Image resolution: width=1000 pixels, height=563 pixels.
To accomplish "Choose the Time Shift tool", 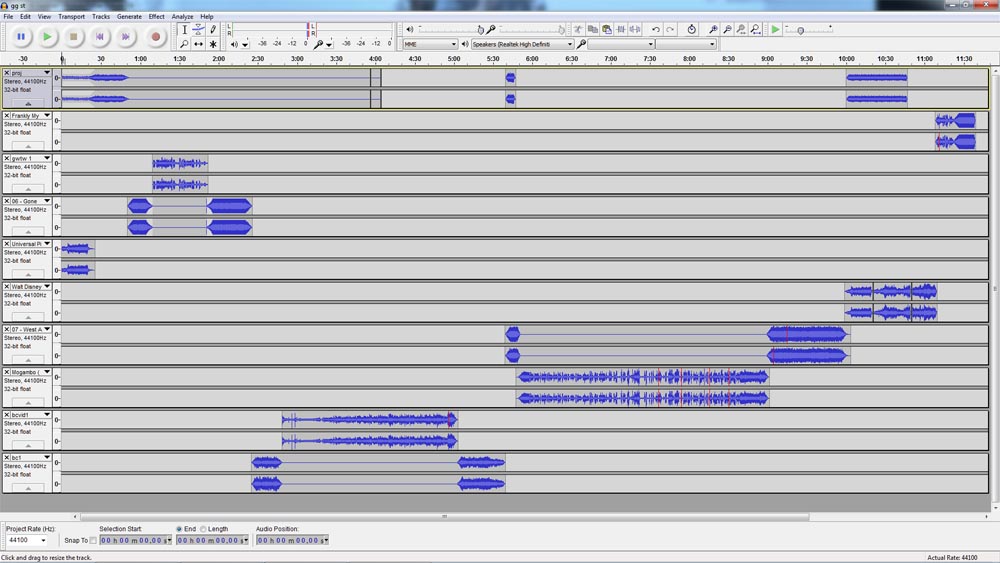I will point(198,44).
